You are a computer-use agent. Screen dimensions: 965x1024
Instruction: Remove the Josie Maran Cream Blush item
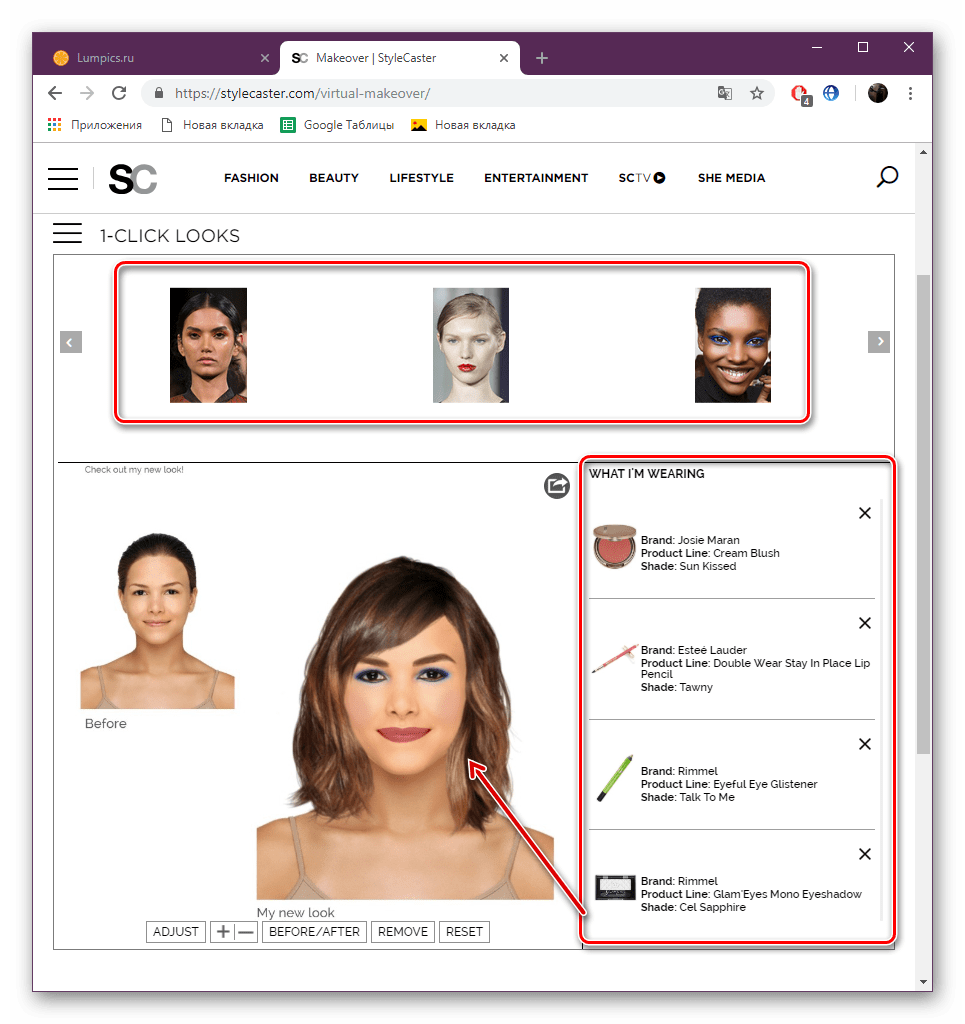(864, 513)
